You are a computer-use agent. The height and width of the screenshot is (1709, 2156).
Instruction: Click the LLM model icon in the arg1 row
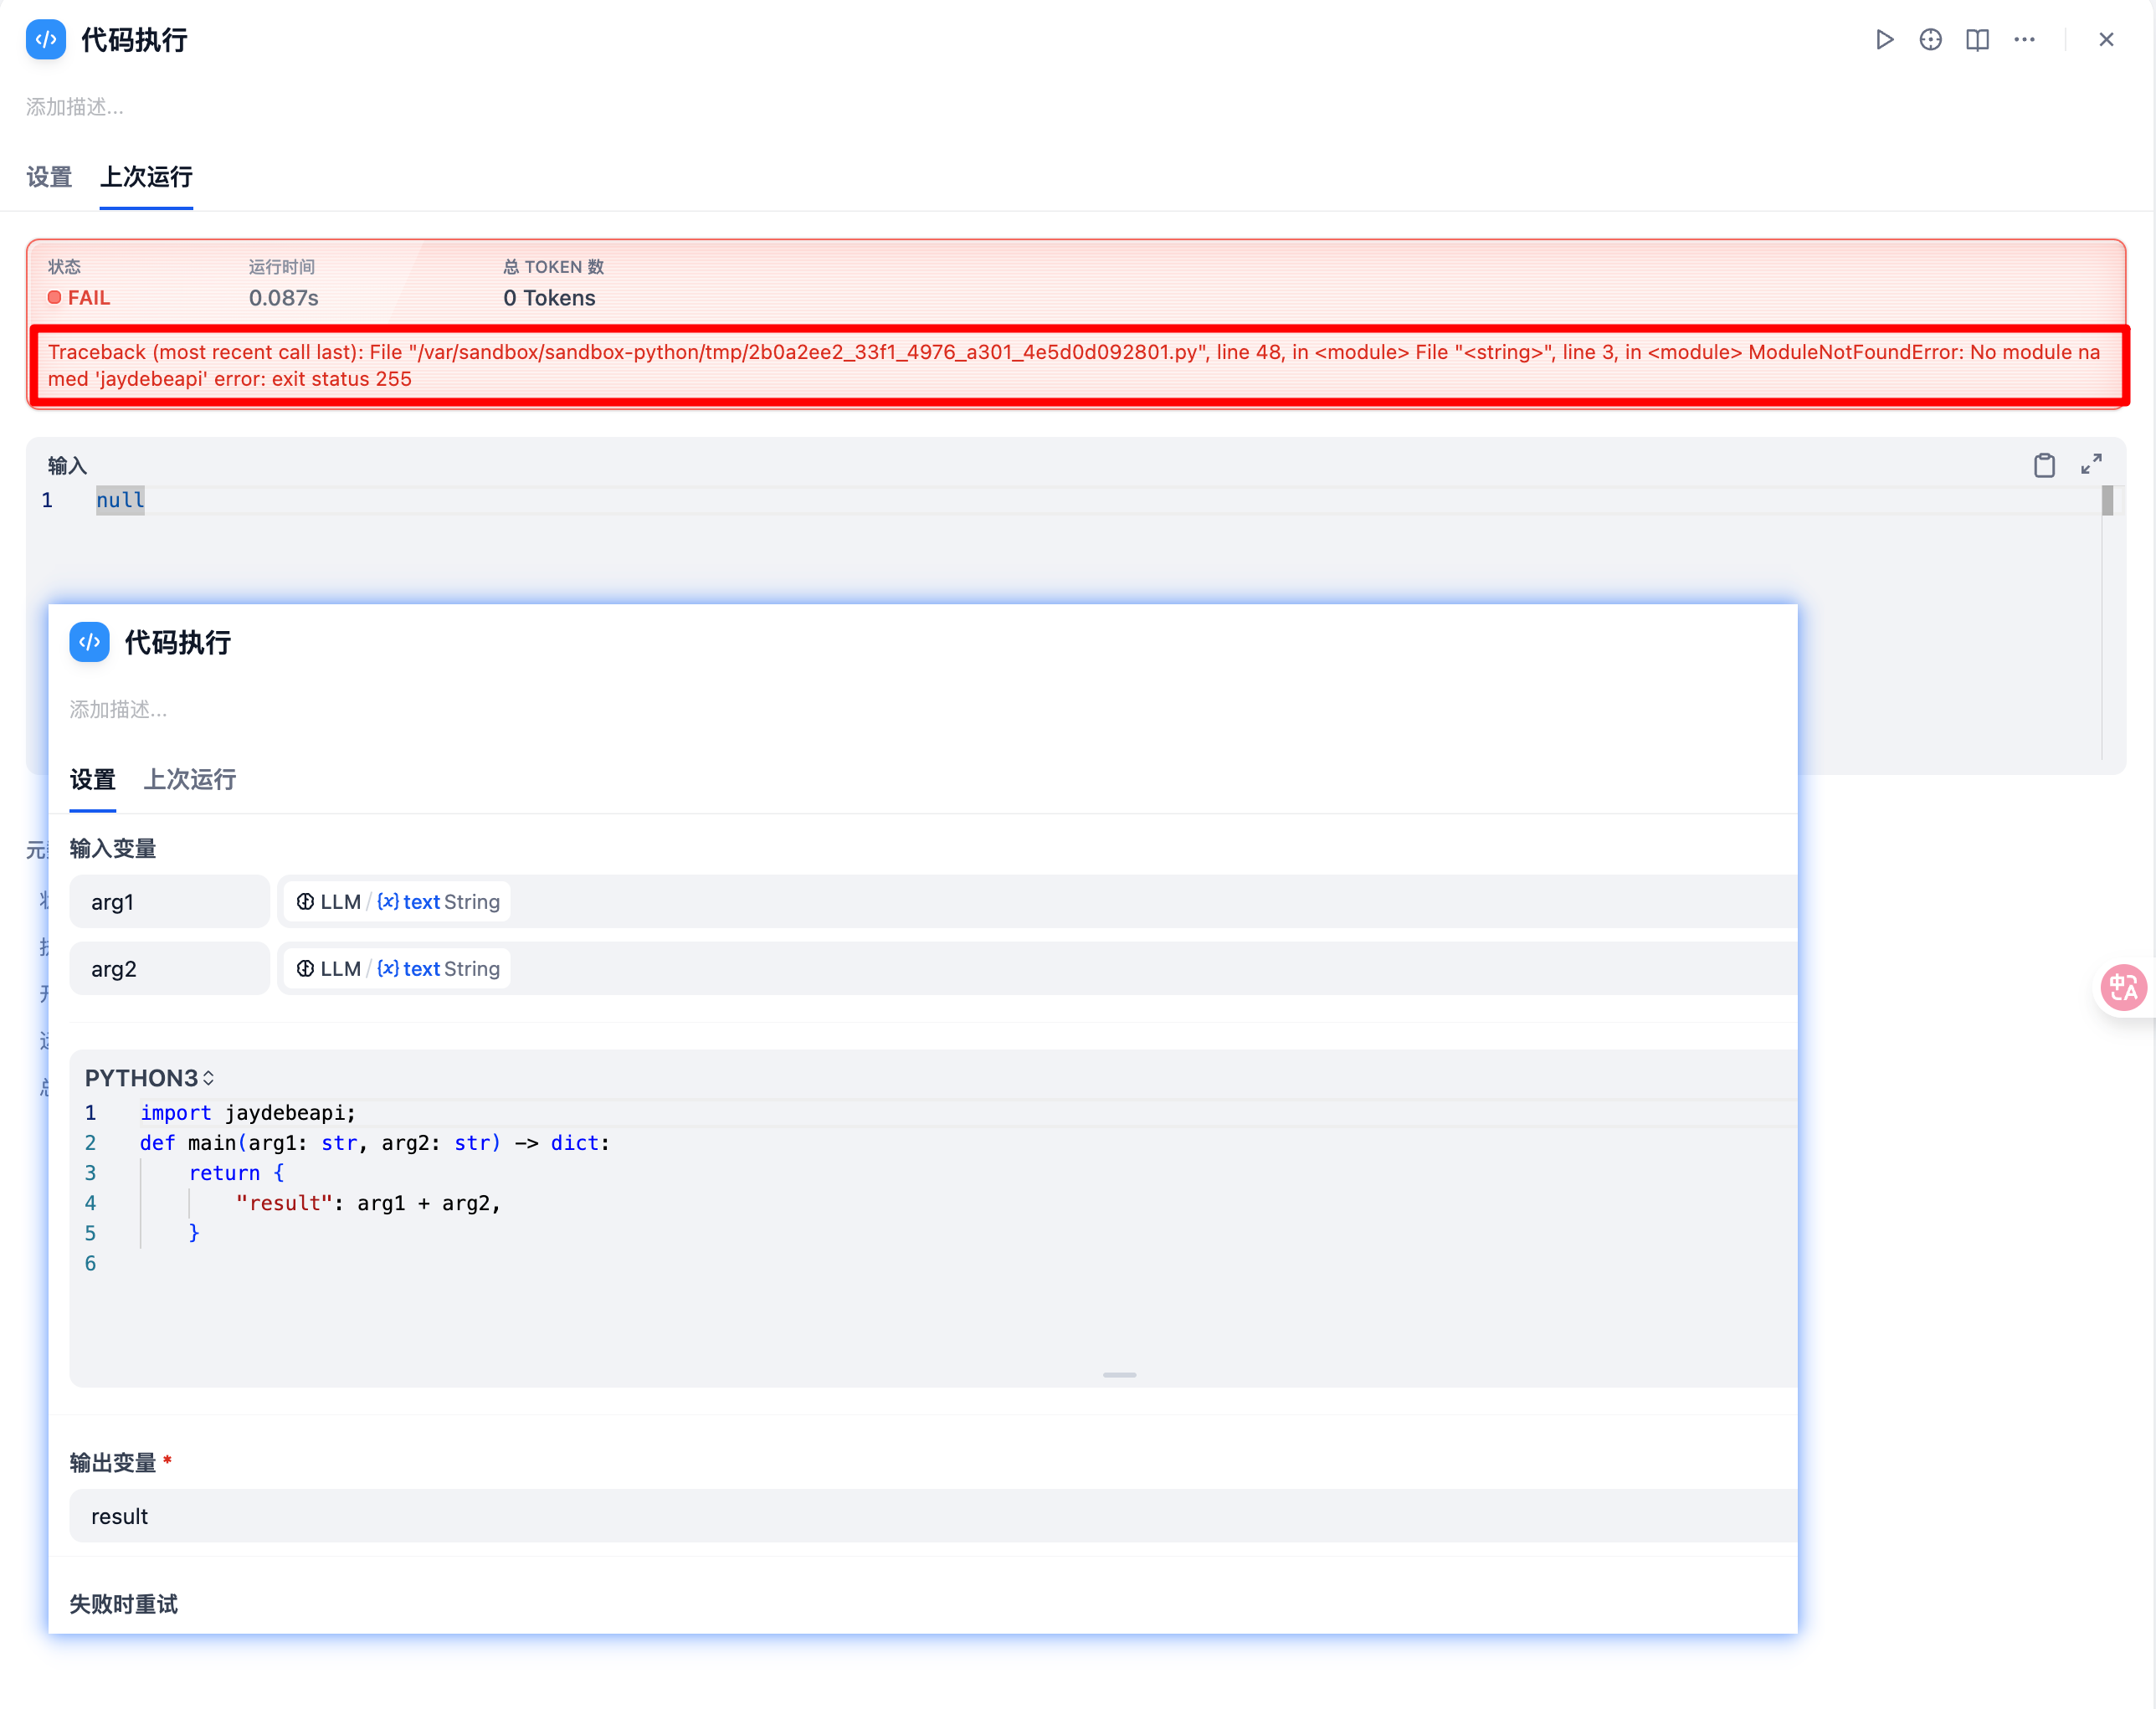click(305, 901)
